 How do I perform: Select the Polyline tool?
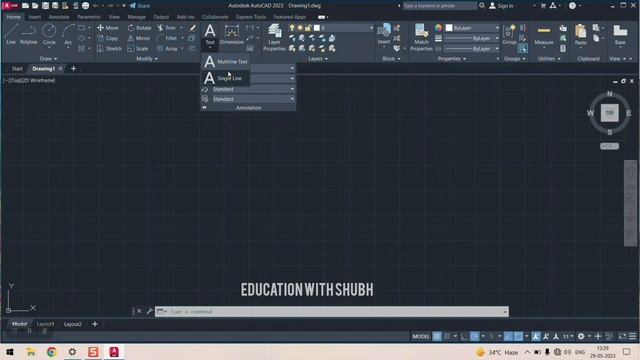pyautogui.click(x=29, y=34)
